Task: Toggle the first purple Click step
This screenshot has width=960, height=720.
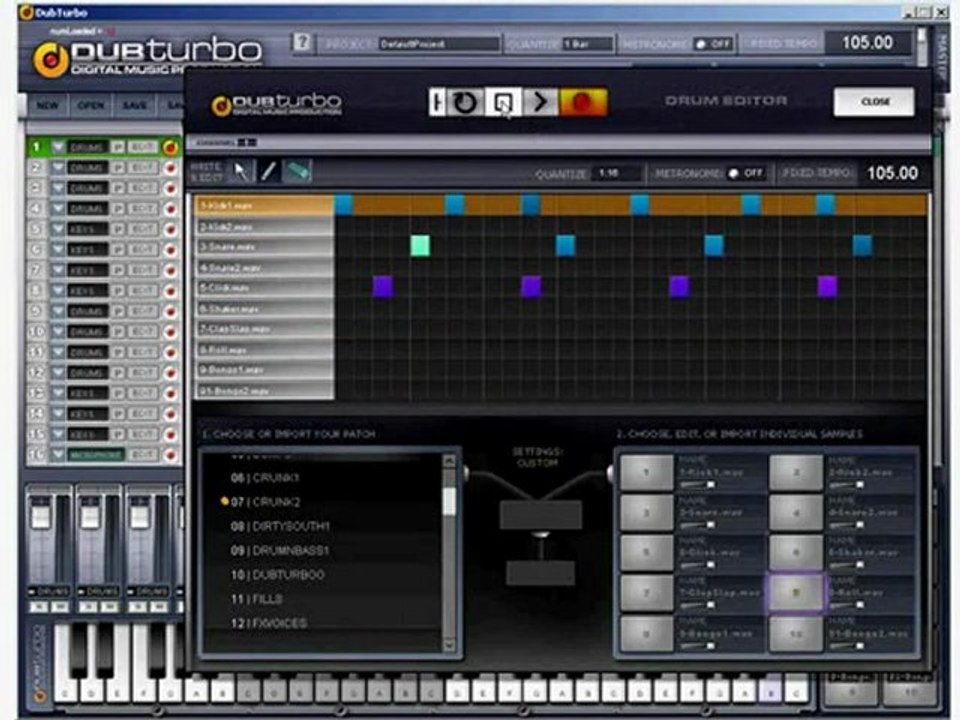Action: [x=383, y=287]
